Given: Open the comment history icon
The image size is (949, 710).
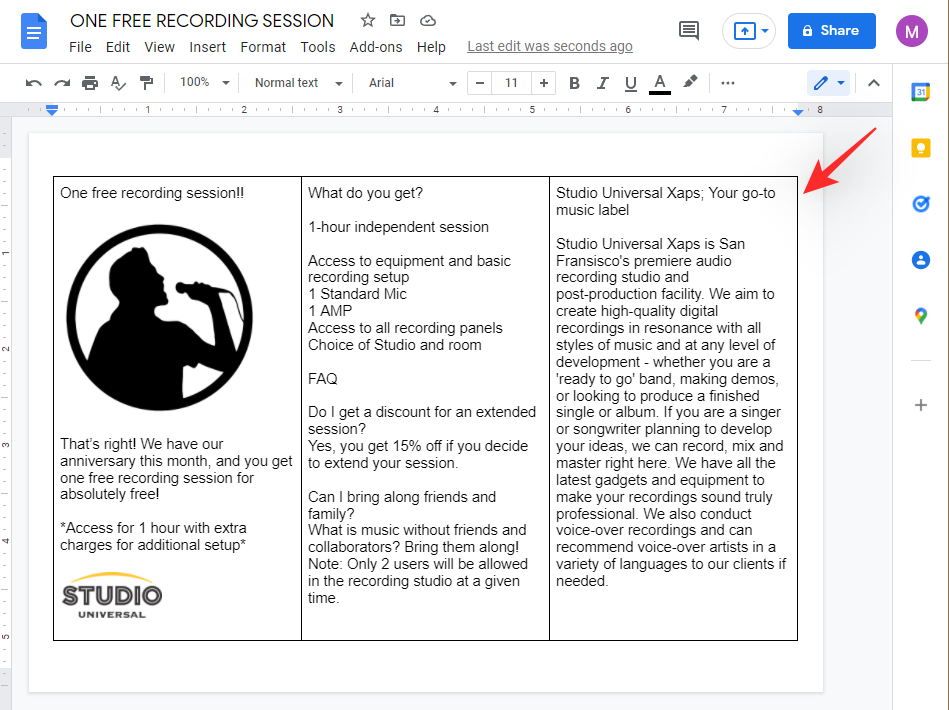Looking at the screenshot, I should coord(689,31).
